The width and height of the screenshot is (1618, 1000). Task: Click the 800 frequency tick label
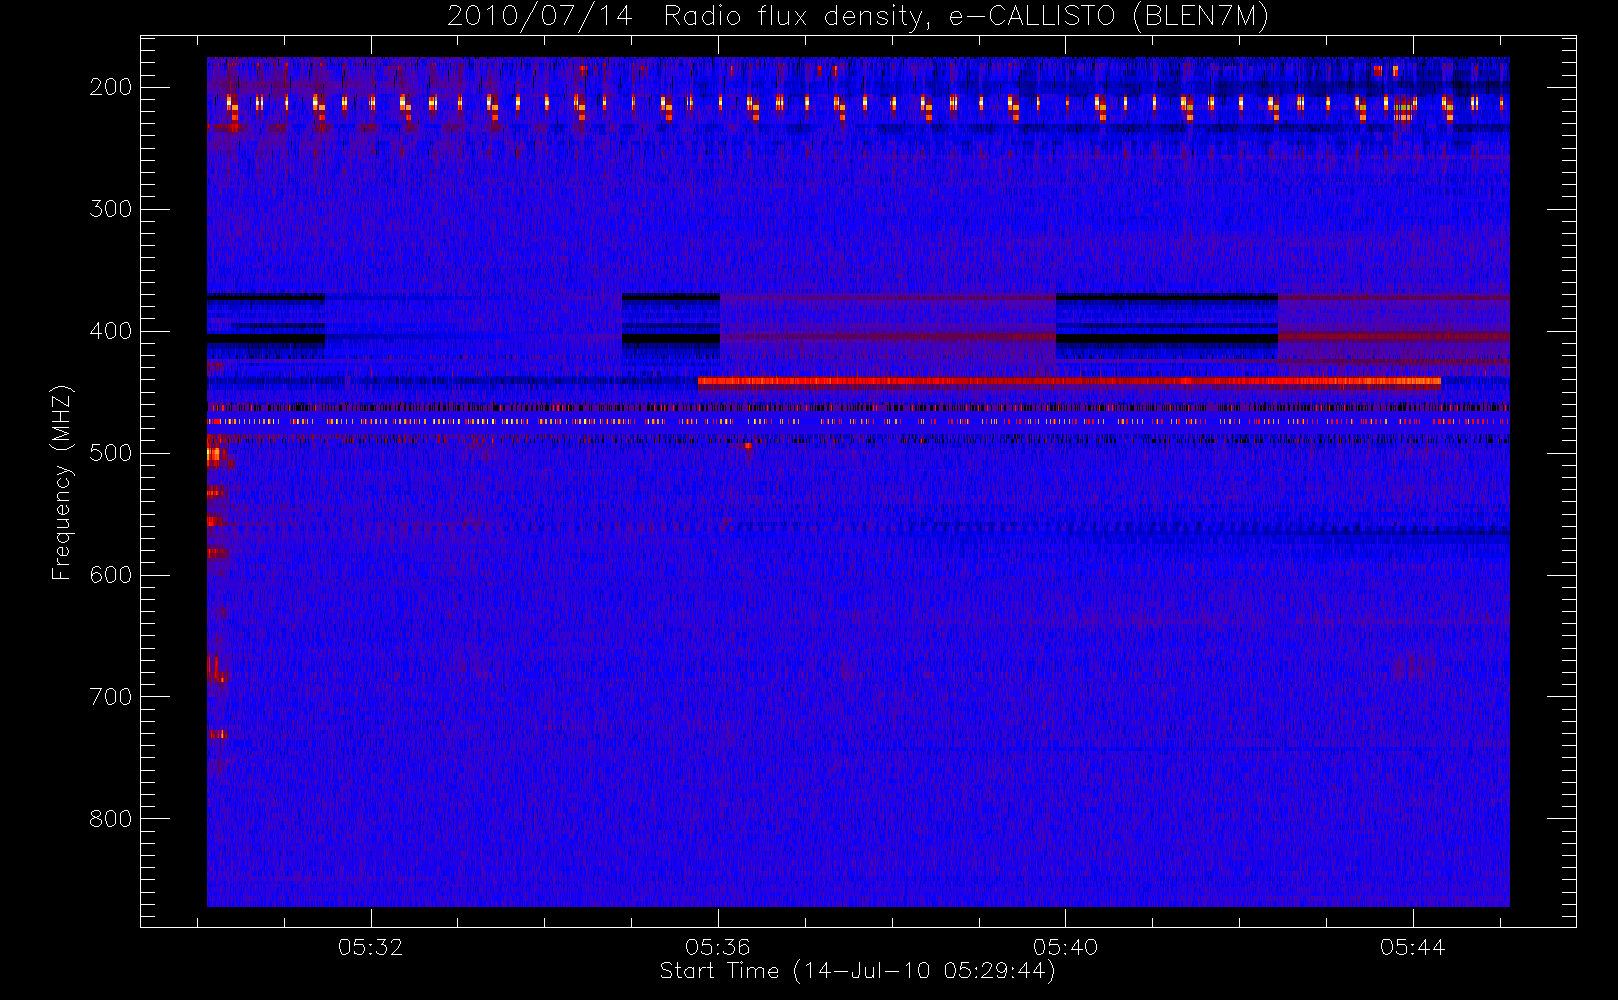111,819
